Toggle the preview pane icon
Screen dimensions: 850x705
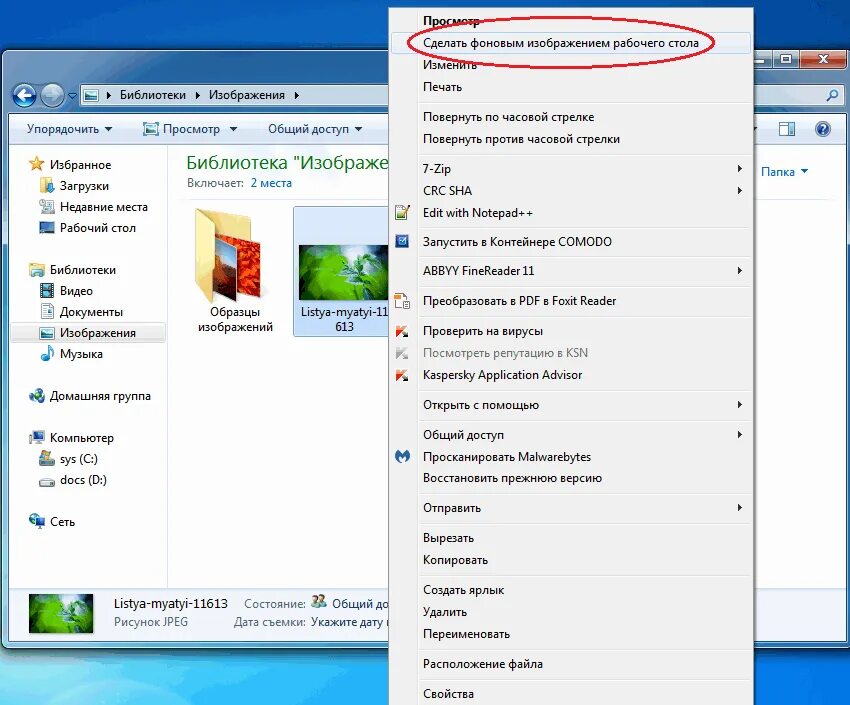tap(787, 129)
